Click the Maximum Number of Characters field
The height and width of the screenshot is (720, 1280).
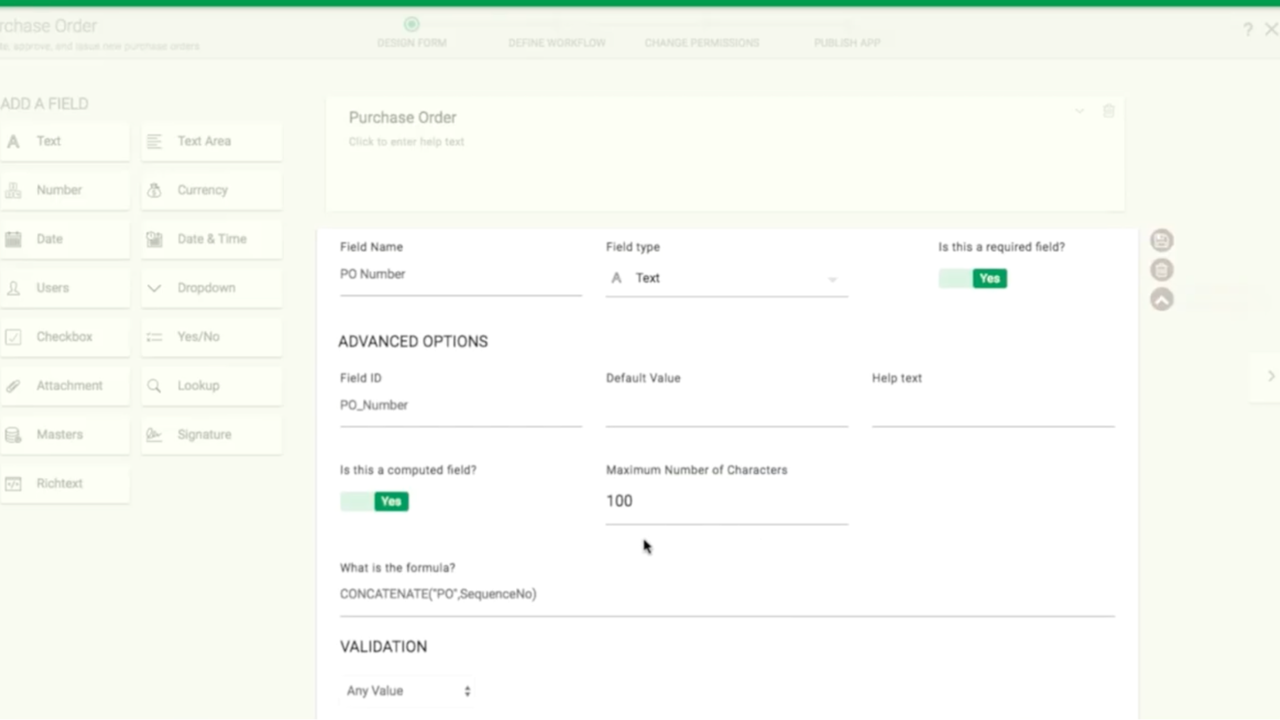726,502
